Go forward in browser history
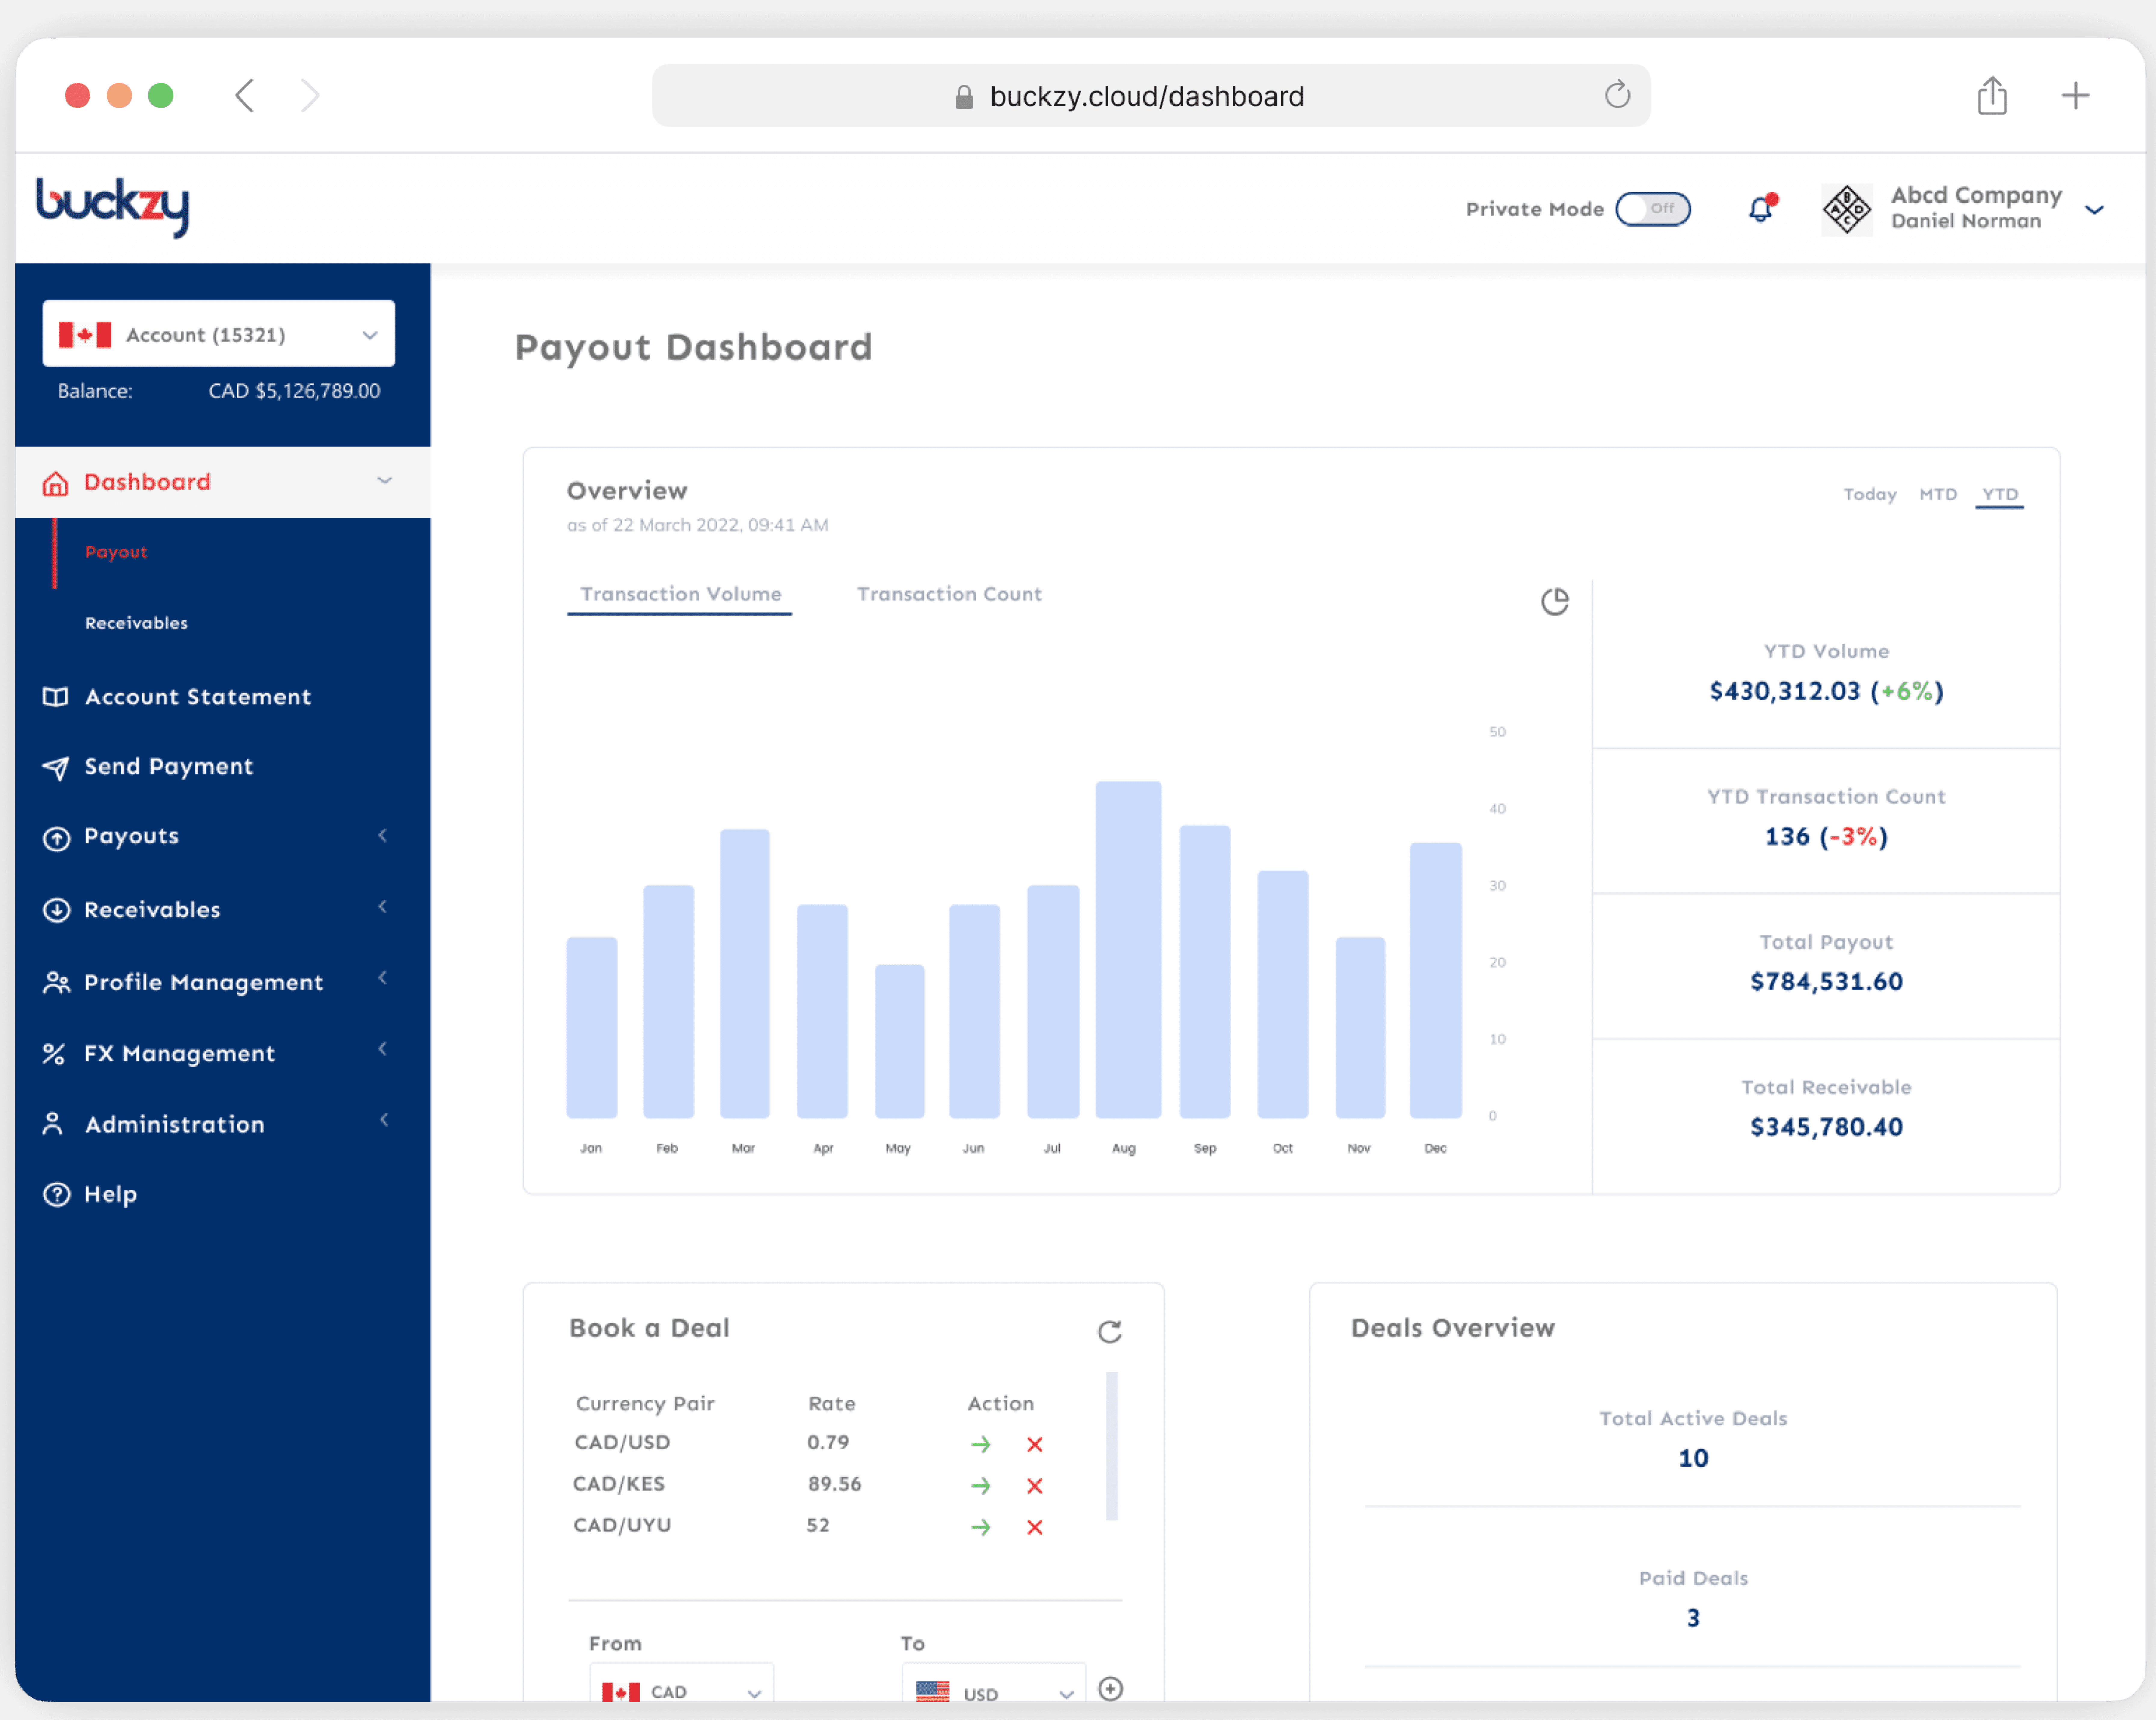The height and width of the screenshot is (1720, 2156). [x=311, y=96]
